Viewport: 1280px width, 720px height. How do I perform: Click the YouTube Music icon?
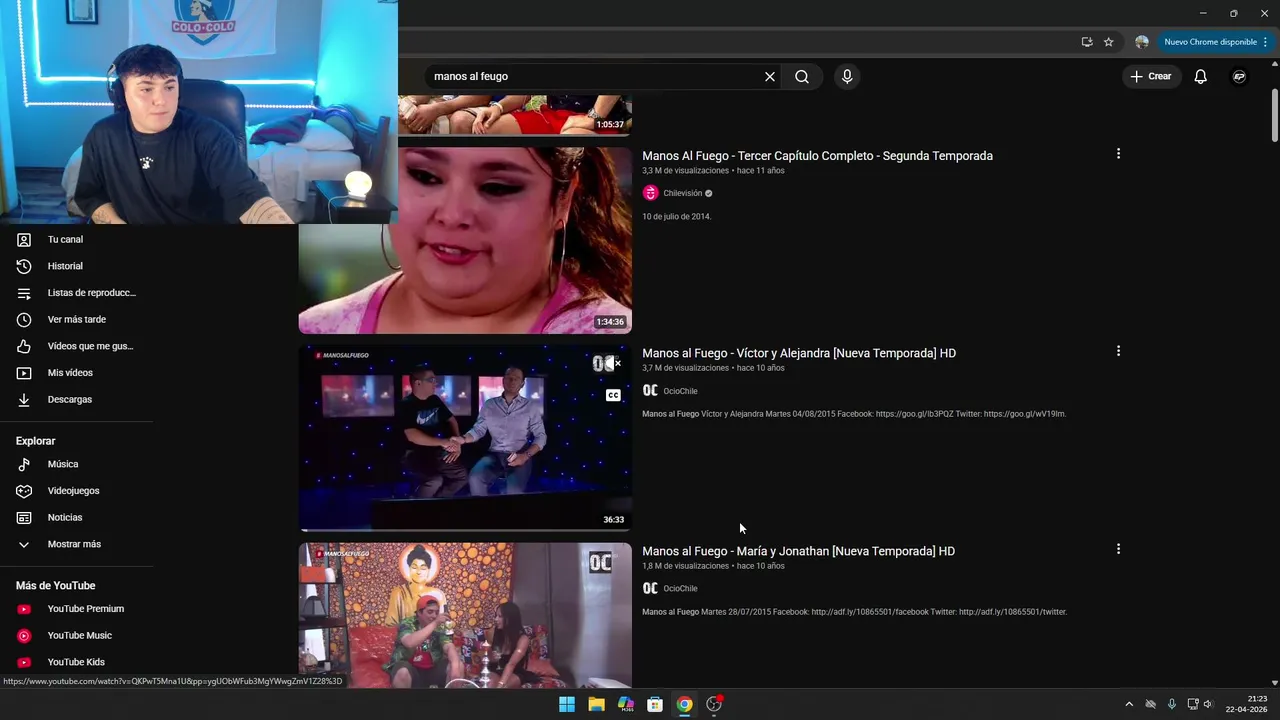(24, 636)
